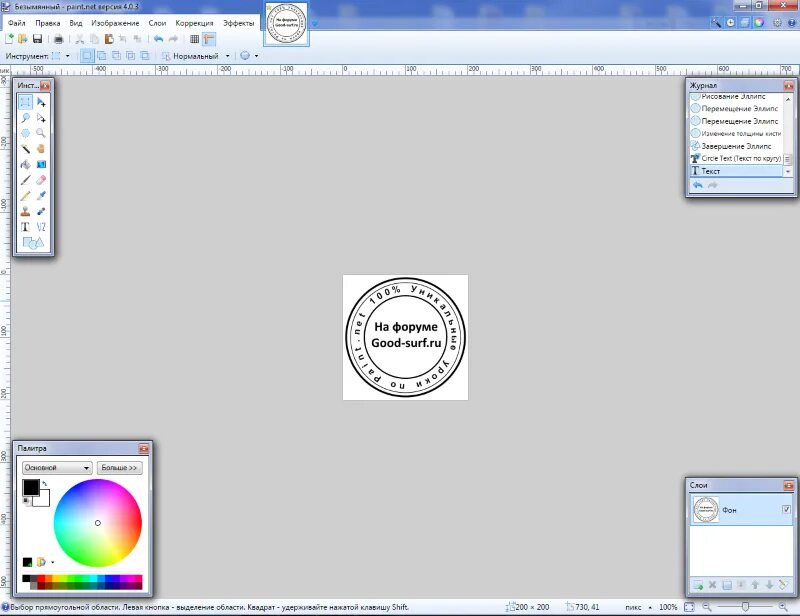Choose Add (union) selection mode
Image resolution: width=800 pixels, height=616 pixels.
coord(102,56)
